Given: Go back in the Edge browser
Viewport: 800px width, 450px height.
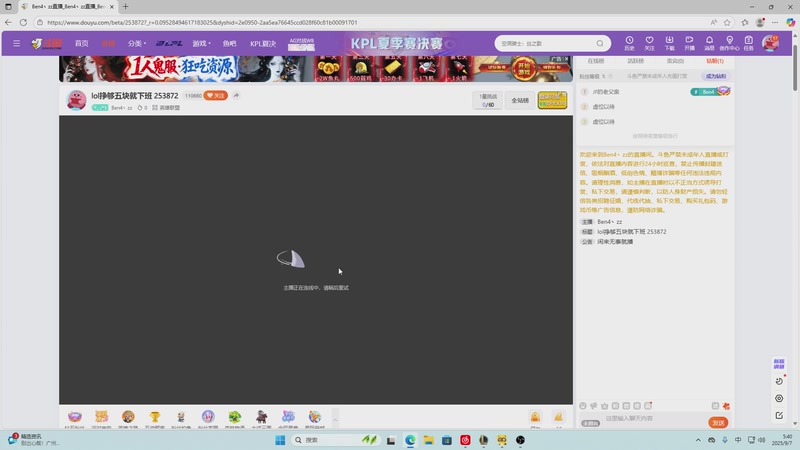Looking at the screenshot, I should pos(8,22).
